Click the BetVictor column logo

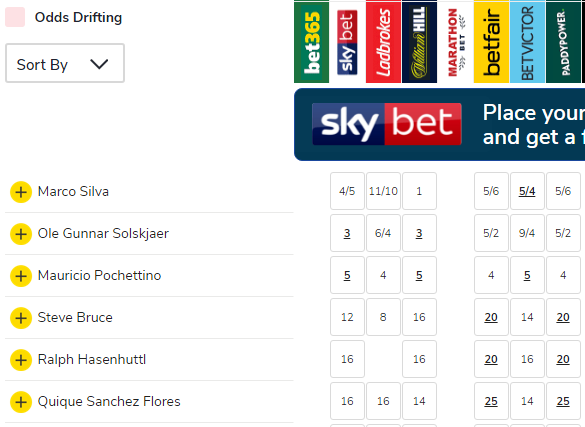pos(528,42)
